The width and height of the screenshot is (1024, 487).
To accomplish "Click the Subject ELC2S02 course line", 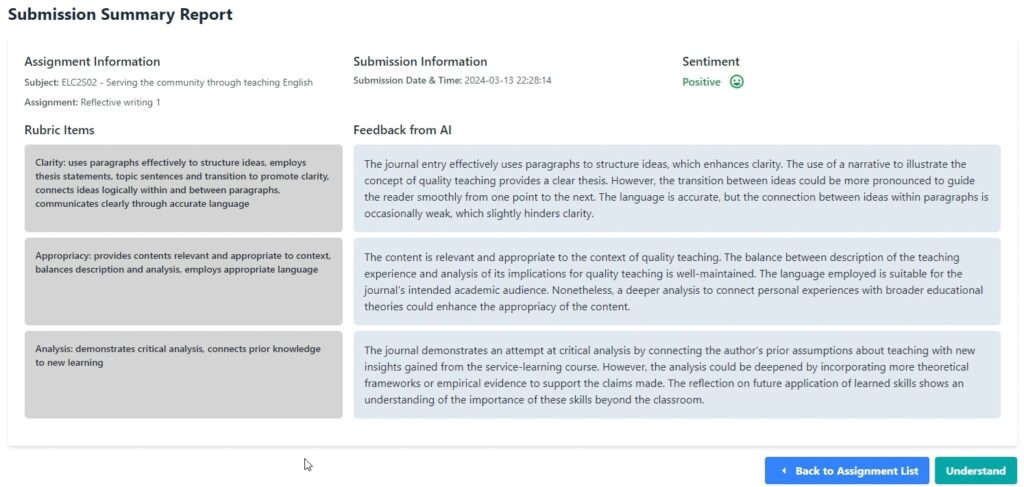I will tap(168, 82).
